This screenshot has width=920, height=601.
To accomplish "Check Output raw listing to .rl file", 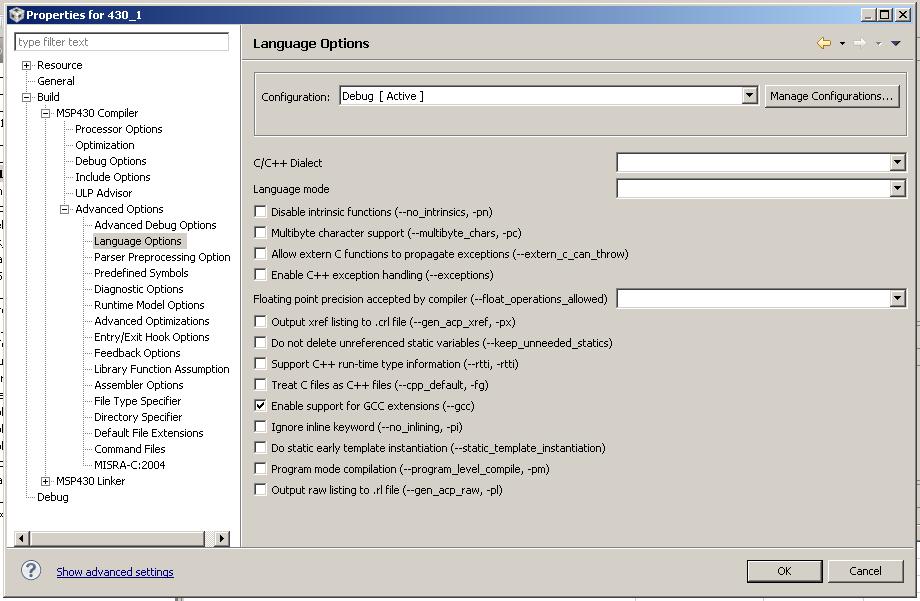I will tap(260, 489).
